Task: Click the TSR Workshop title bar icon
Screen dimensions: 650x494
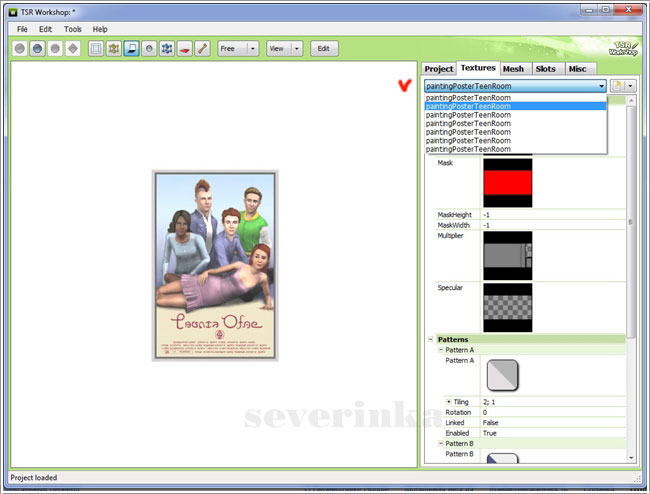Action: point(13,12)
